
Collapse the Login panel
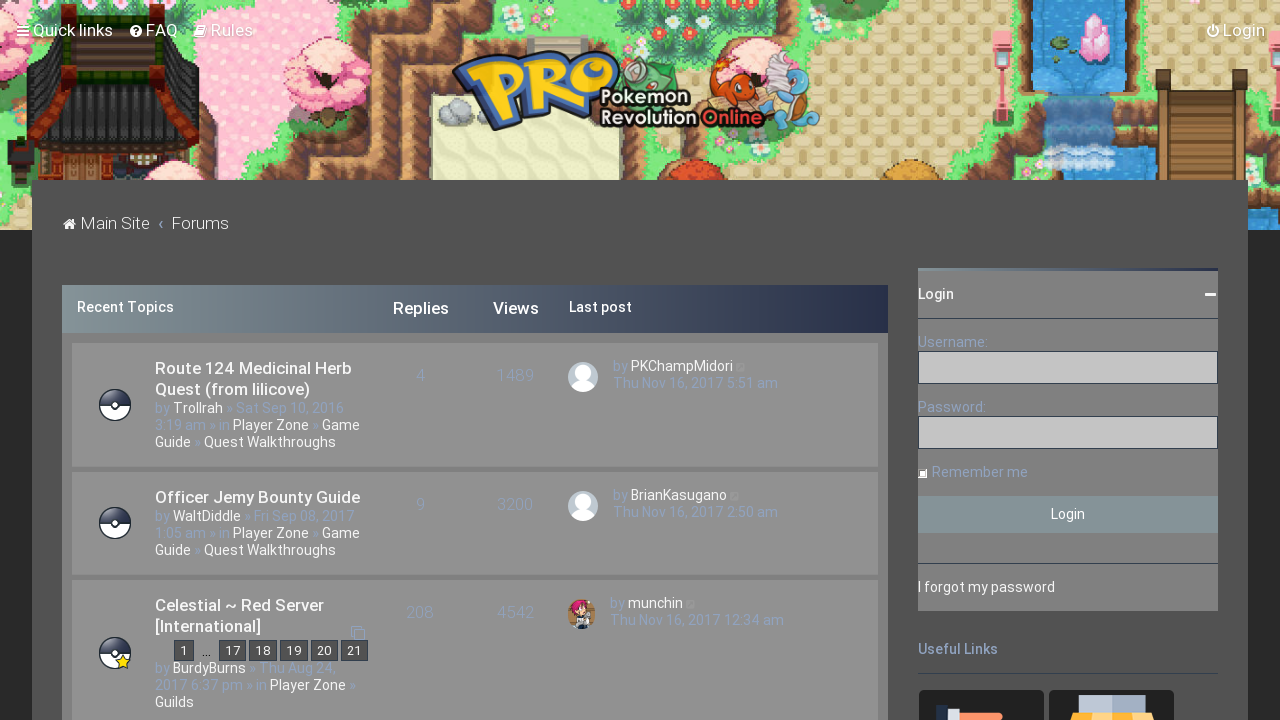pos(1210,294)
